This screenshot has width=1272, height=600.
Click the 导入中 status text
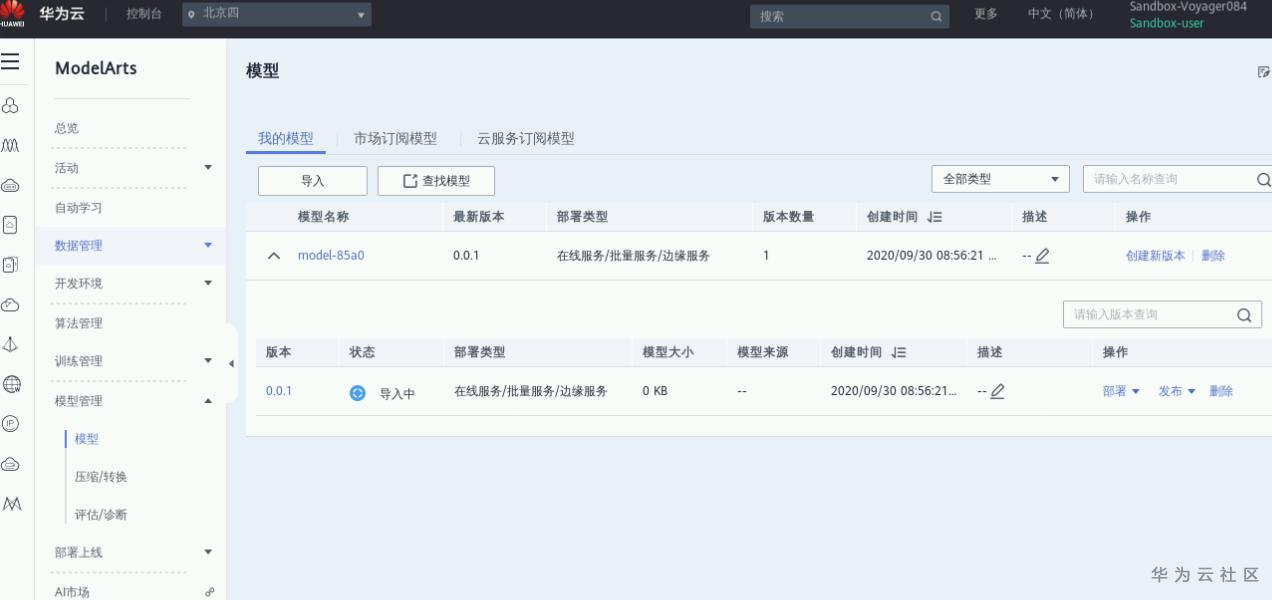[x=397, y=393]
